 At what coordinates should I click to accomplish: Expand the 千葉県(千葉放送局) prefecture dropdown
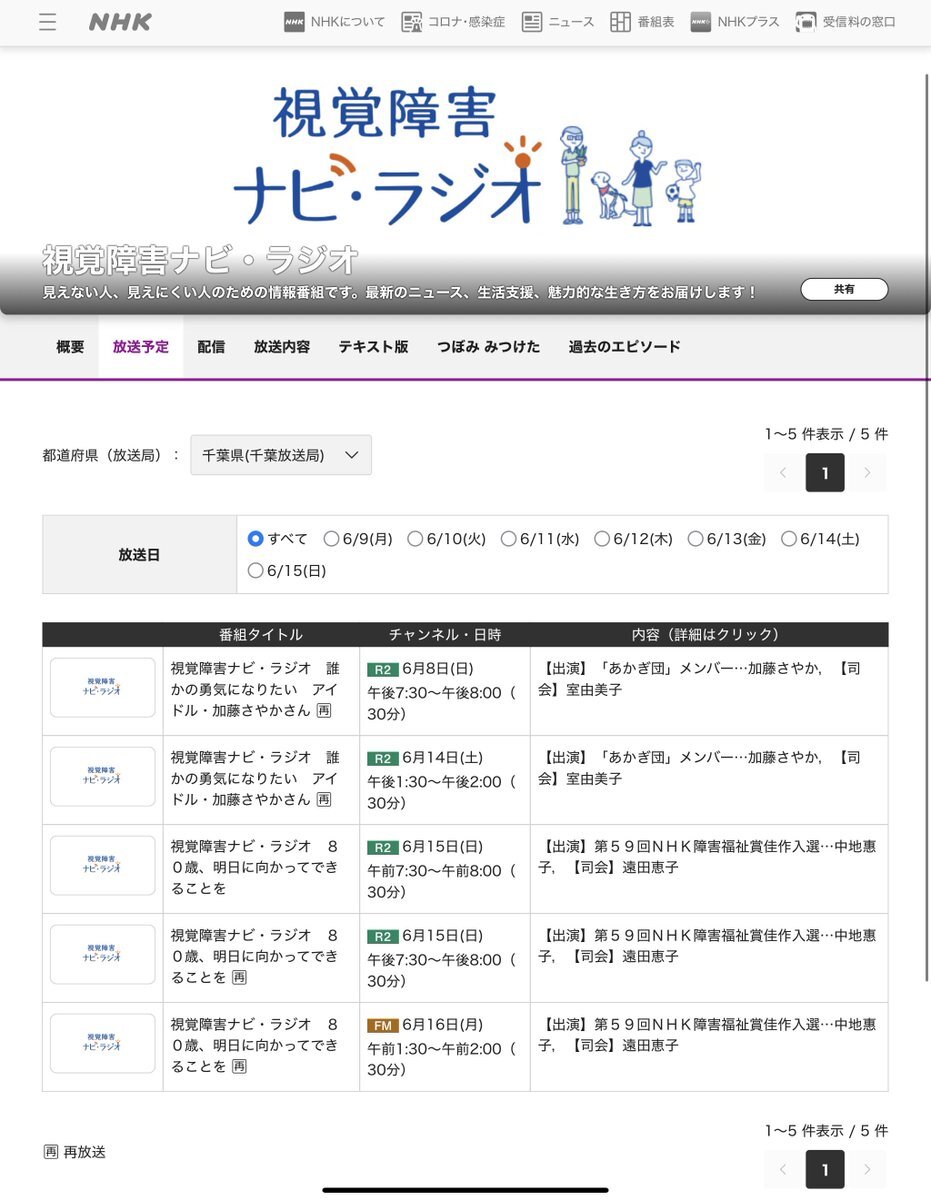[281, 455]
